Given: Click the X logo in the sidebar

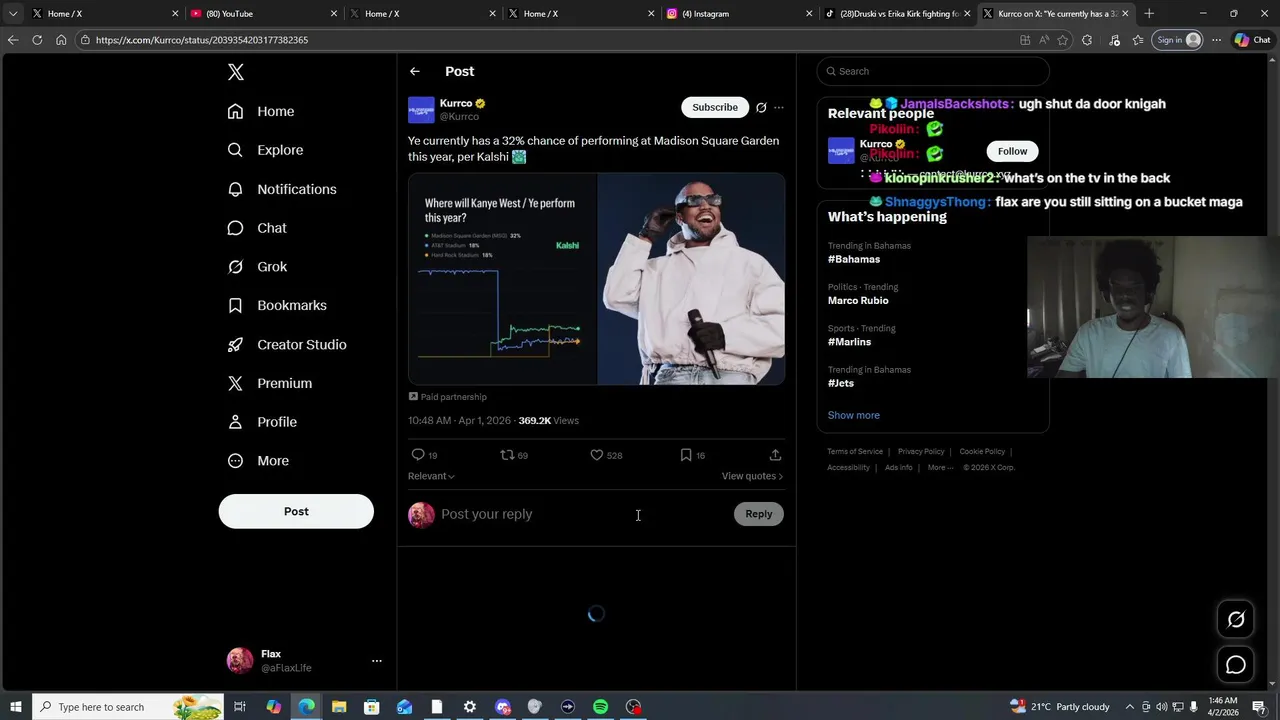Looking at the screenshot, I should (236, 72).
